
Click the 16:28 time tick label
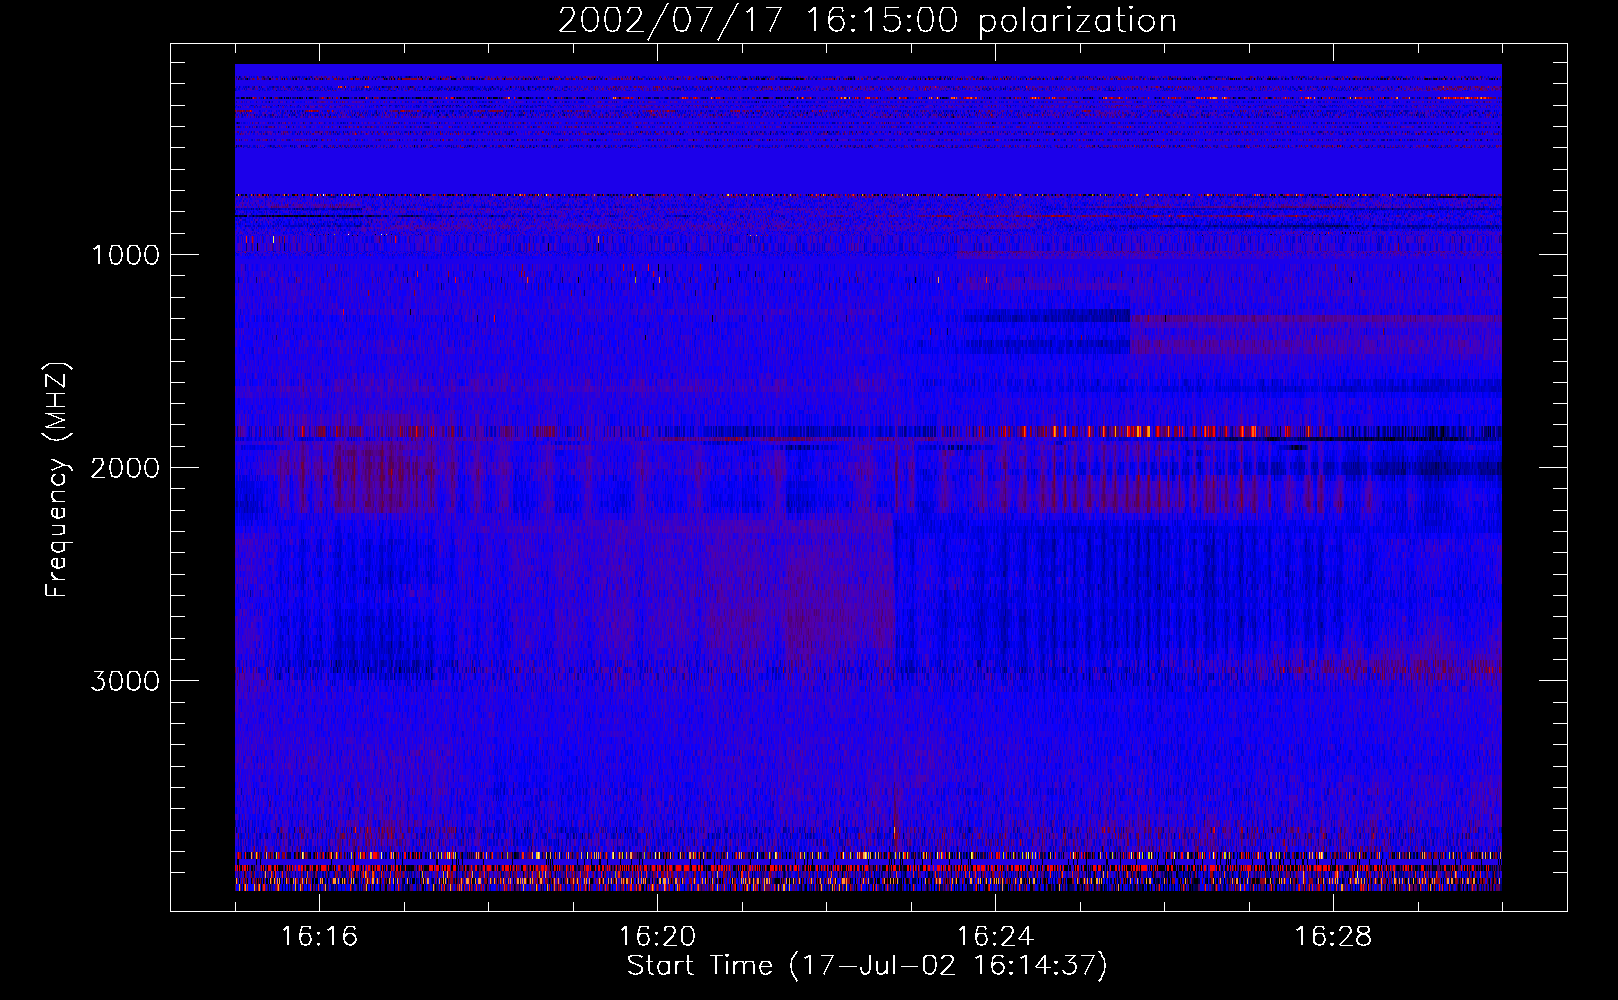click(1333, 937)
